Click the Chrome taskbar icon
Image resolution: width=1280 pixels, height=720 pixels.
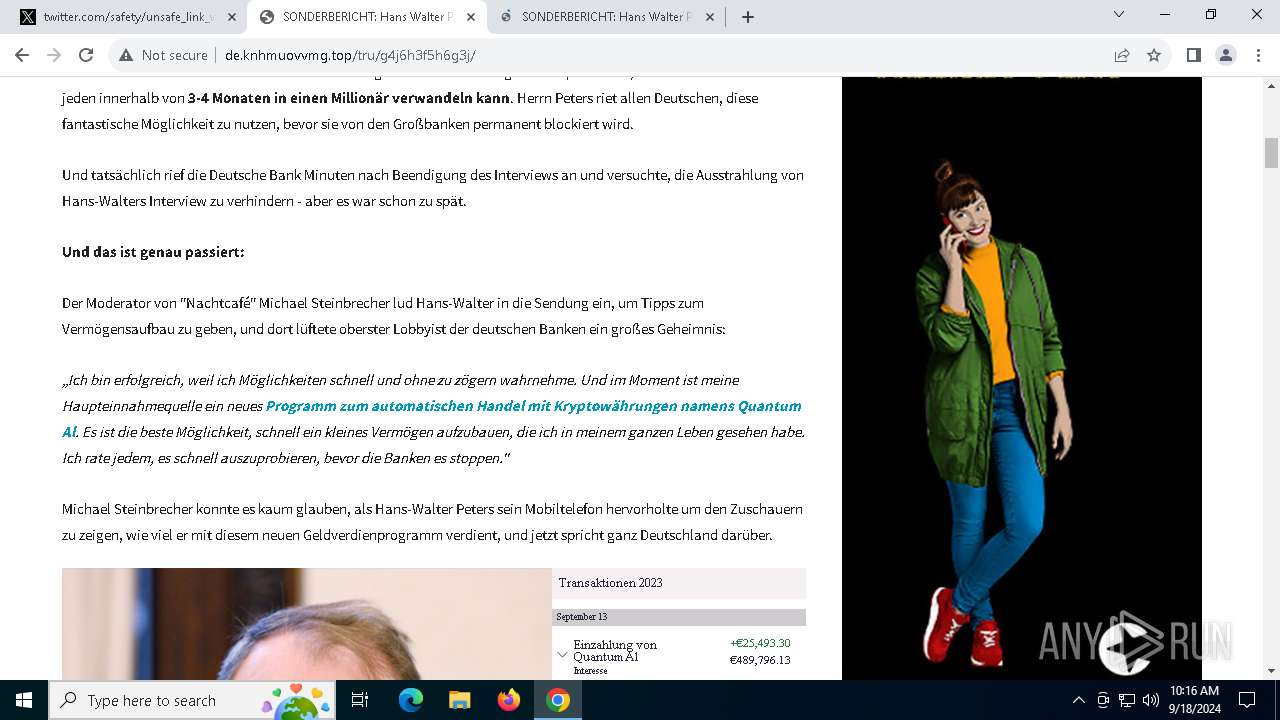(x=558, y=700)
